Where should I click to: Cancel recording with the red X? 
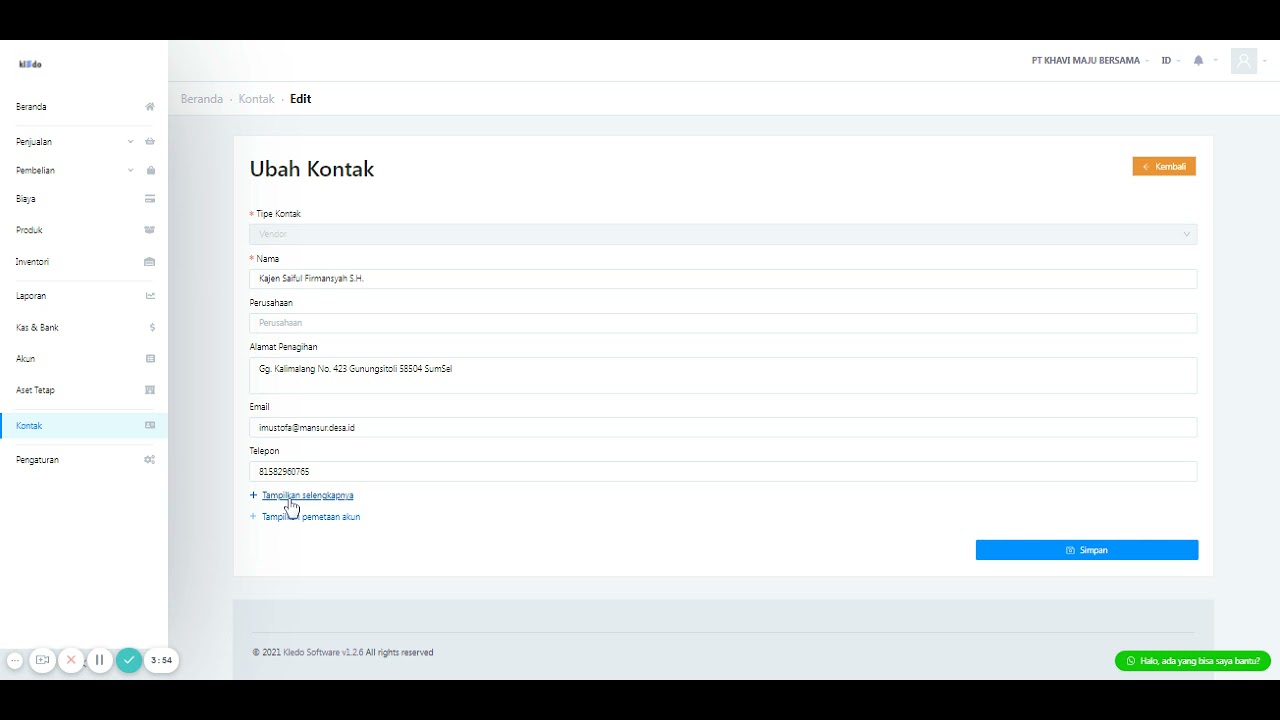click(71, 660)
